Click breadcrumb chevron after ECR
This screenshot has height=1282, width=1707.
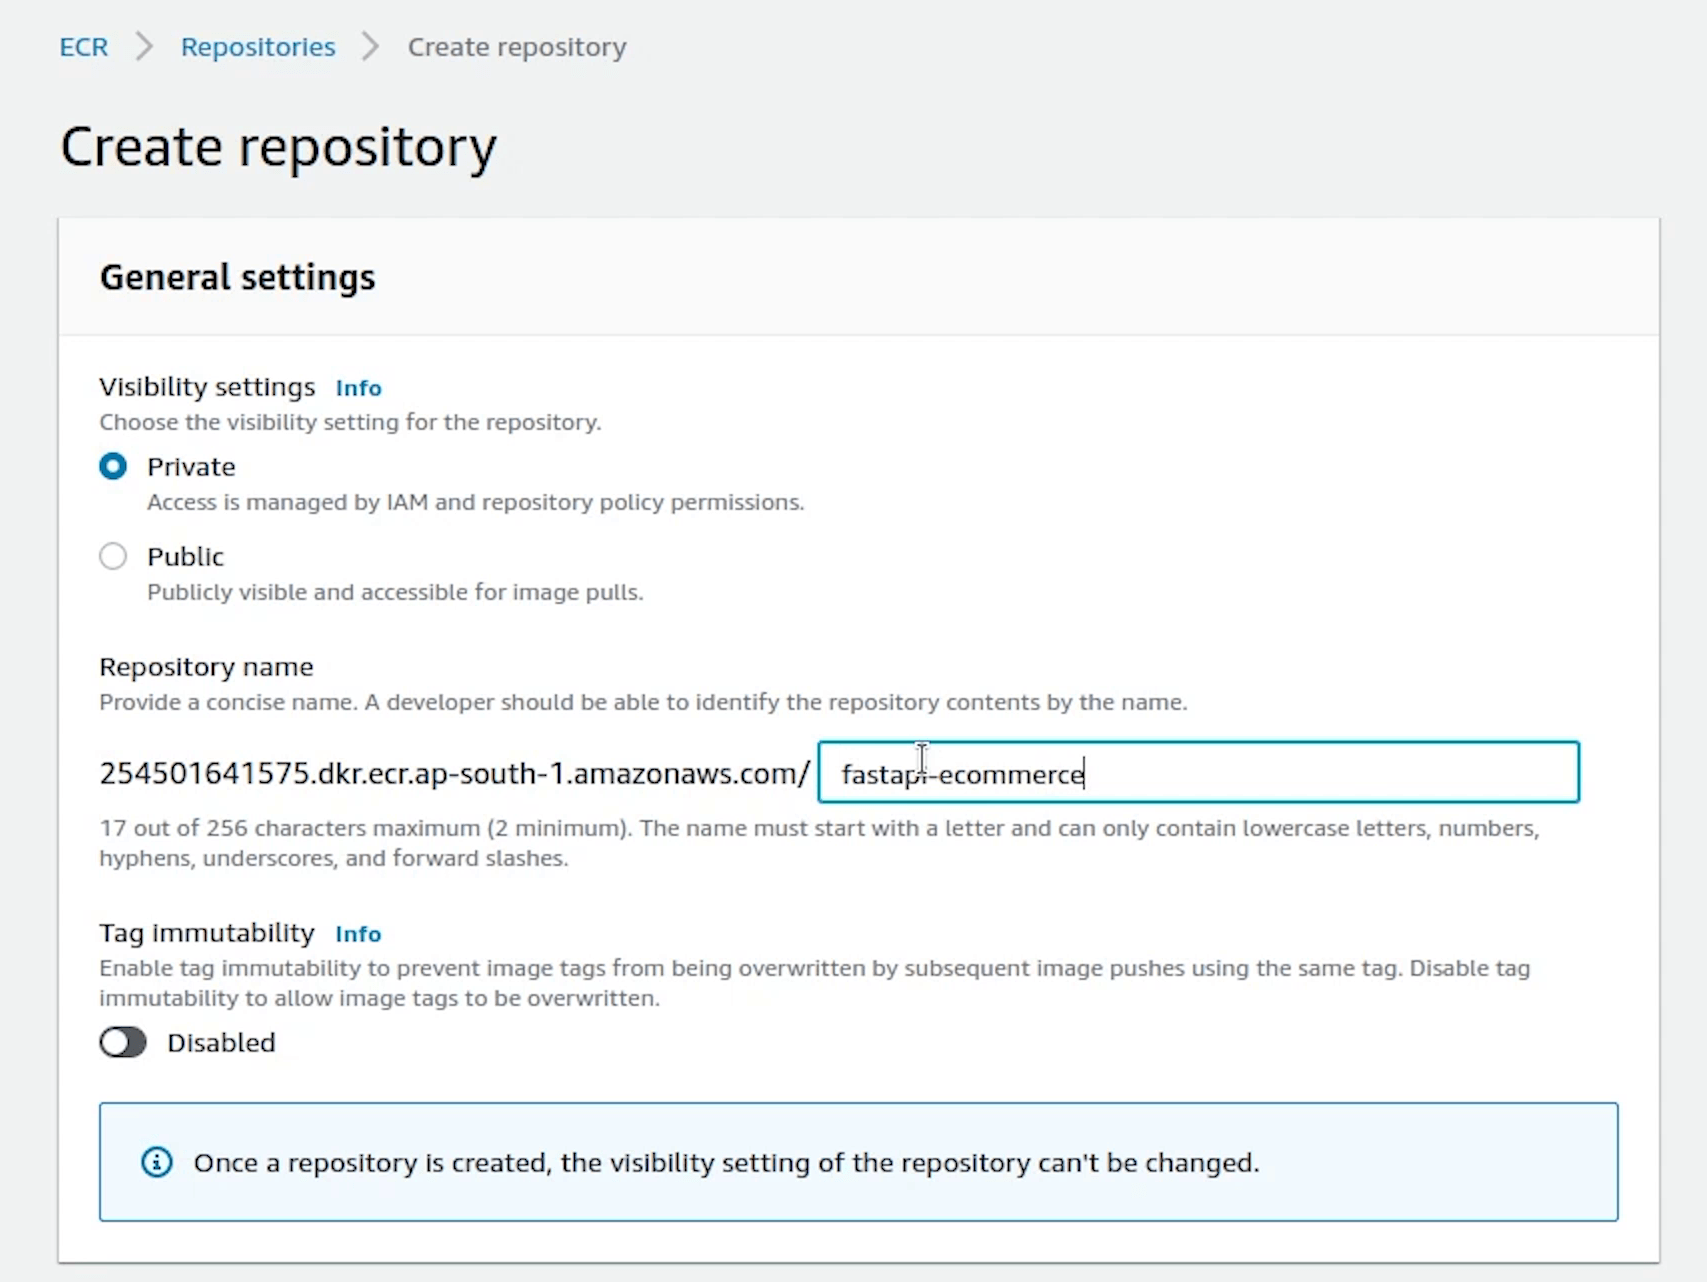point(145,47)
